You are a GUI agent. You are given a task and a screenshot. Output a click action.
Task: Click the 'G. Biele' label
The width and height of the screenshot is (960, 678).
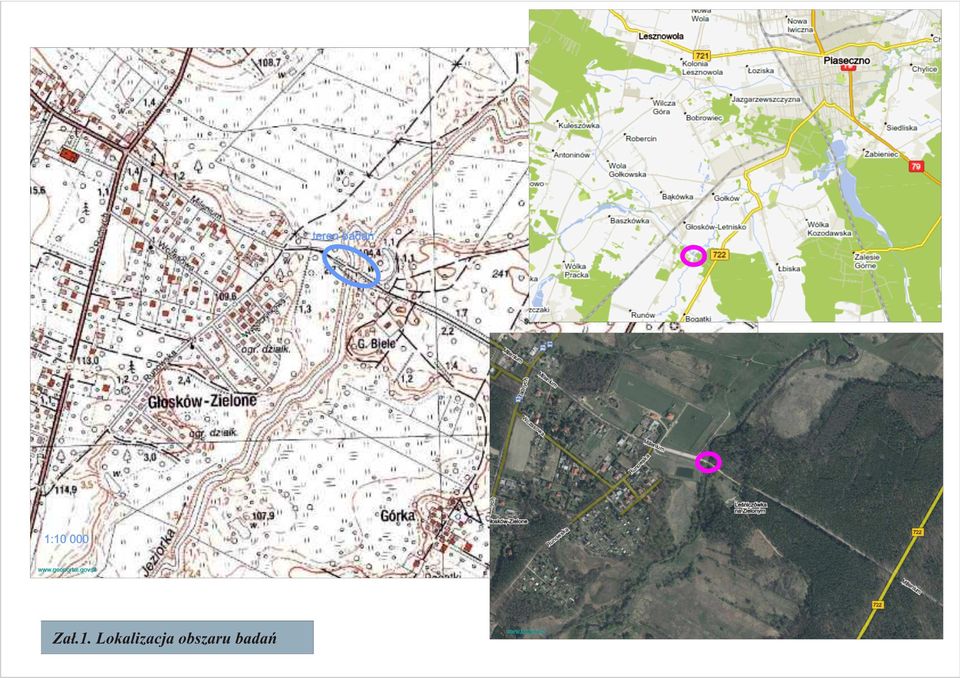click(x=377, y=343)
